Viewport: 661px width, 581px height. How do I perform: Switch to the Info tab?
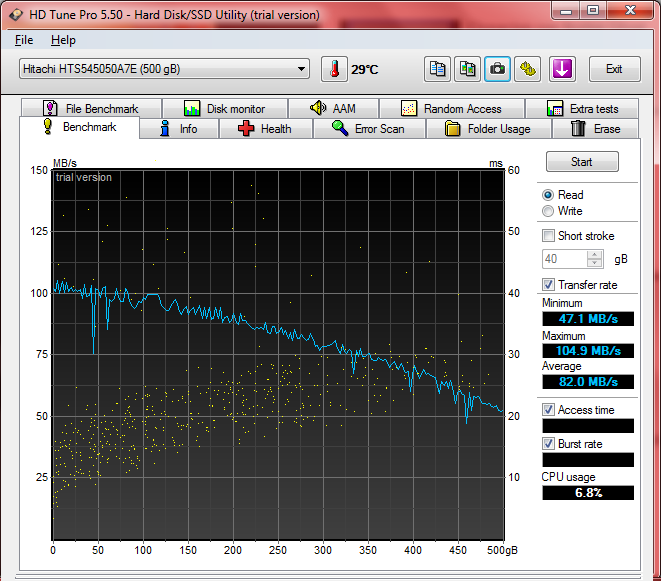pos(179,129)
